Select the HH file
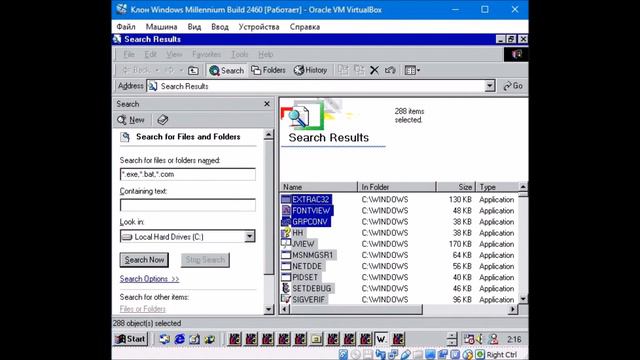Image resolution: width=640 pixels, height=360 pixels. 298,233
